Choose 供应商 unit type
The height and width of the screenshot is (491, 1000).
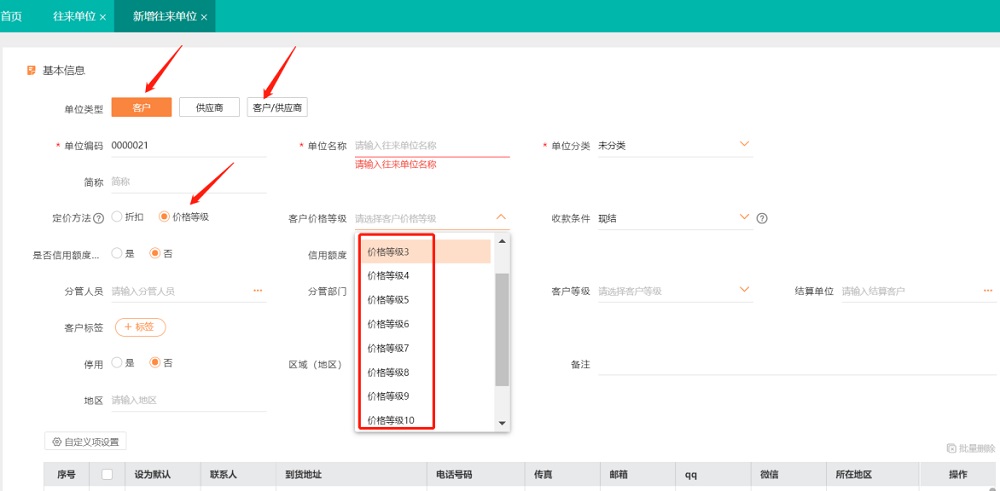[x=209, y=107]
